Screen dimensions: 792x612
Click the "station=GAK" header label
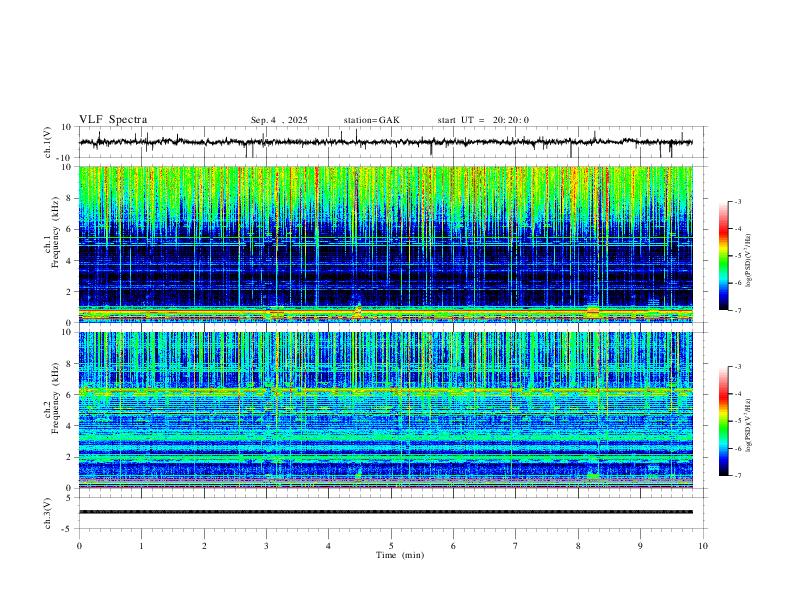(x=371, y=120)
